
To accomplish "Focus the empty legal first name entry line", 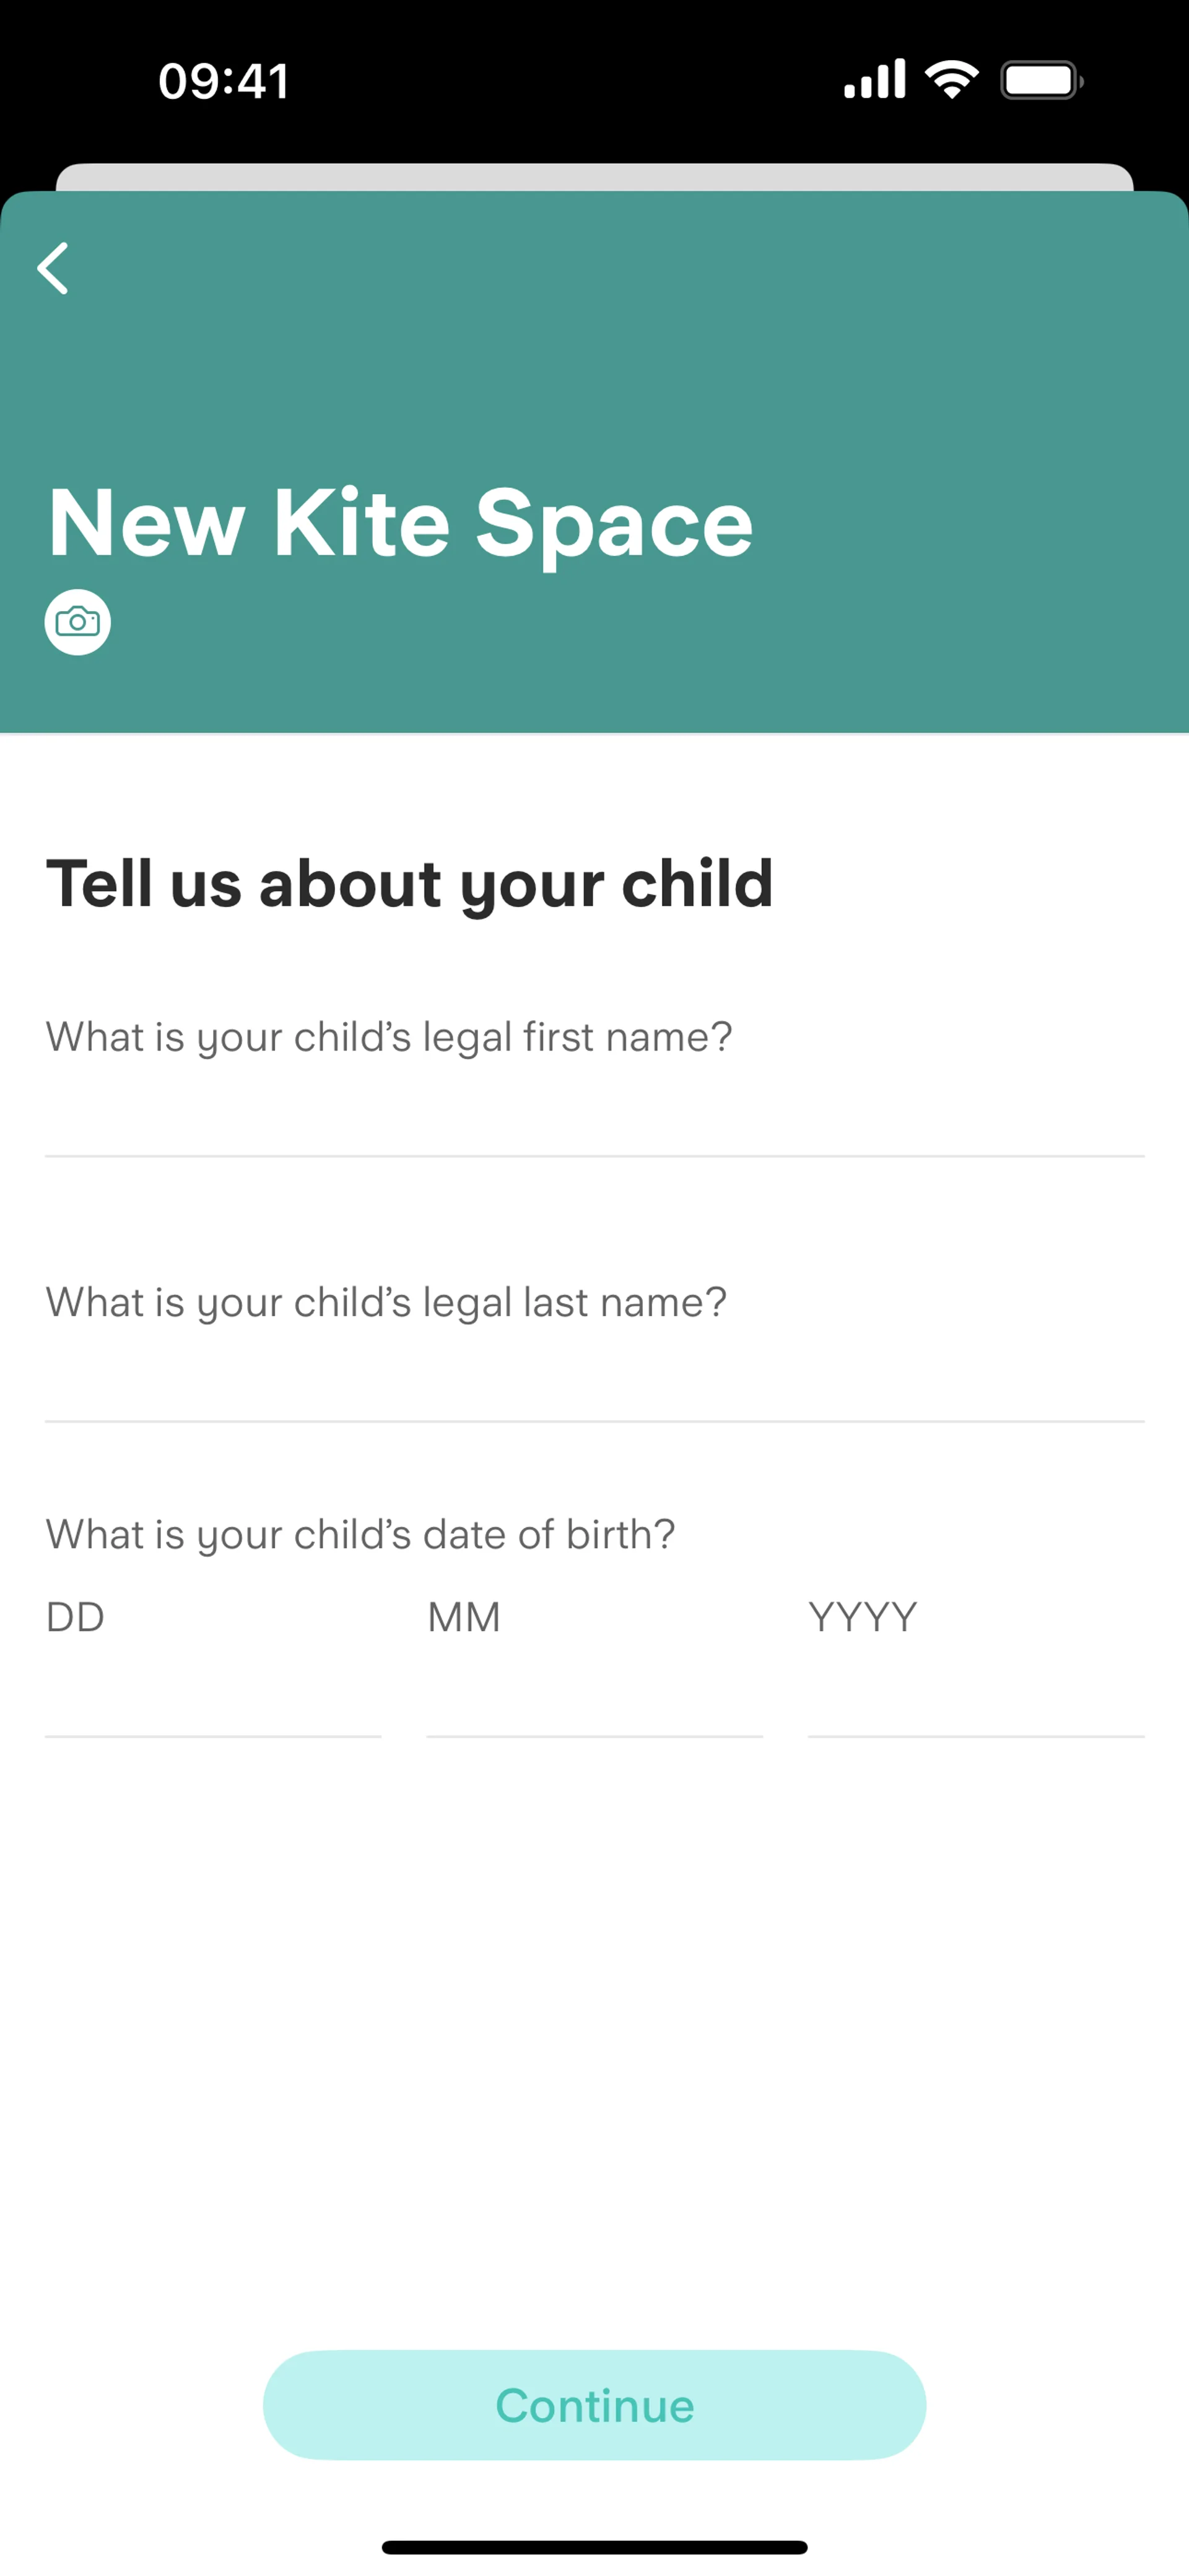I will [x=594, y=1120].
